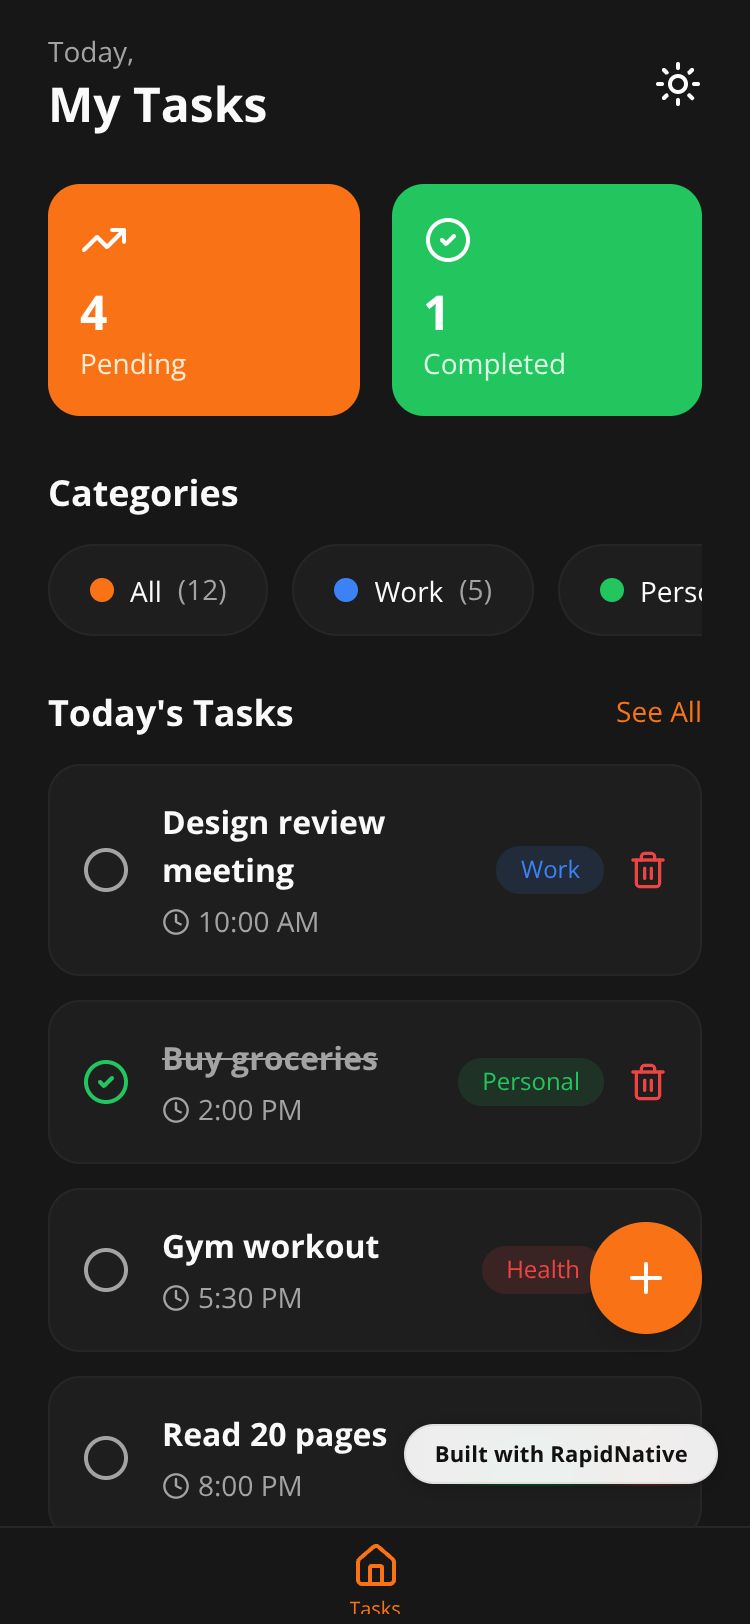Mark Design review meeting as complete
Image resolution: width=750 pixels, height=1624 pixels.
(x=106, y=870)
